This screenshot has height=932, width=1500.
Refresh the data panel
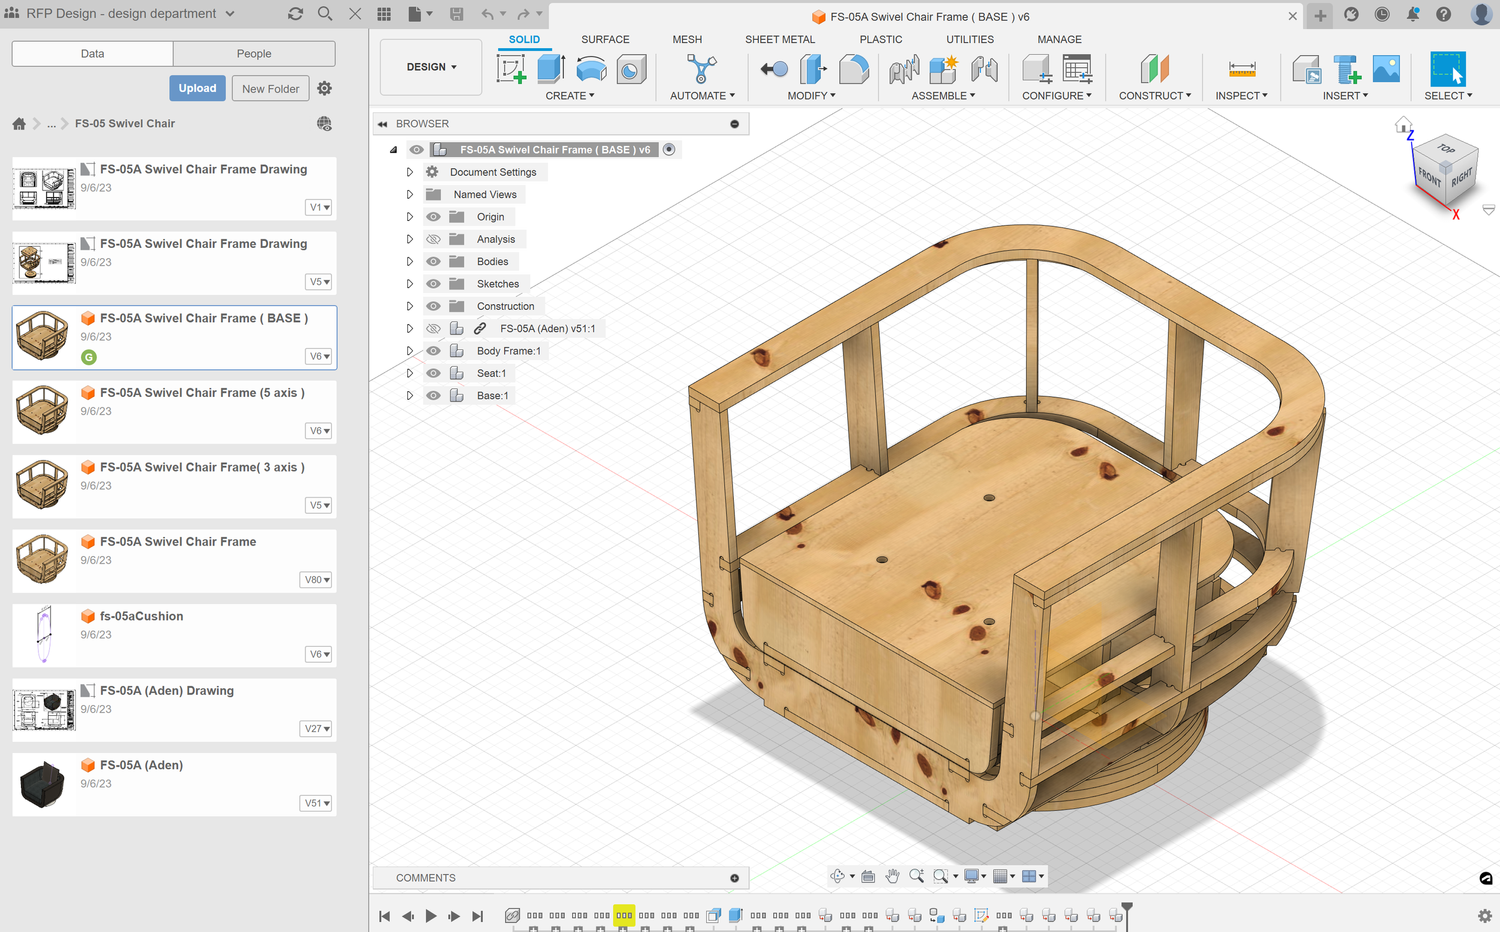[295, 14]
